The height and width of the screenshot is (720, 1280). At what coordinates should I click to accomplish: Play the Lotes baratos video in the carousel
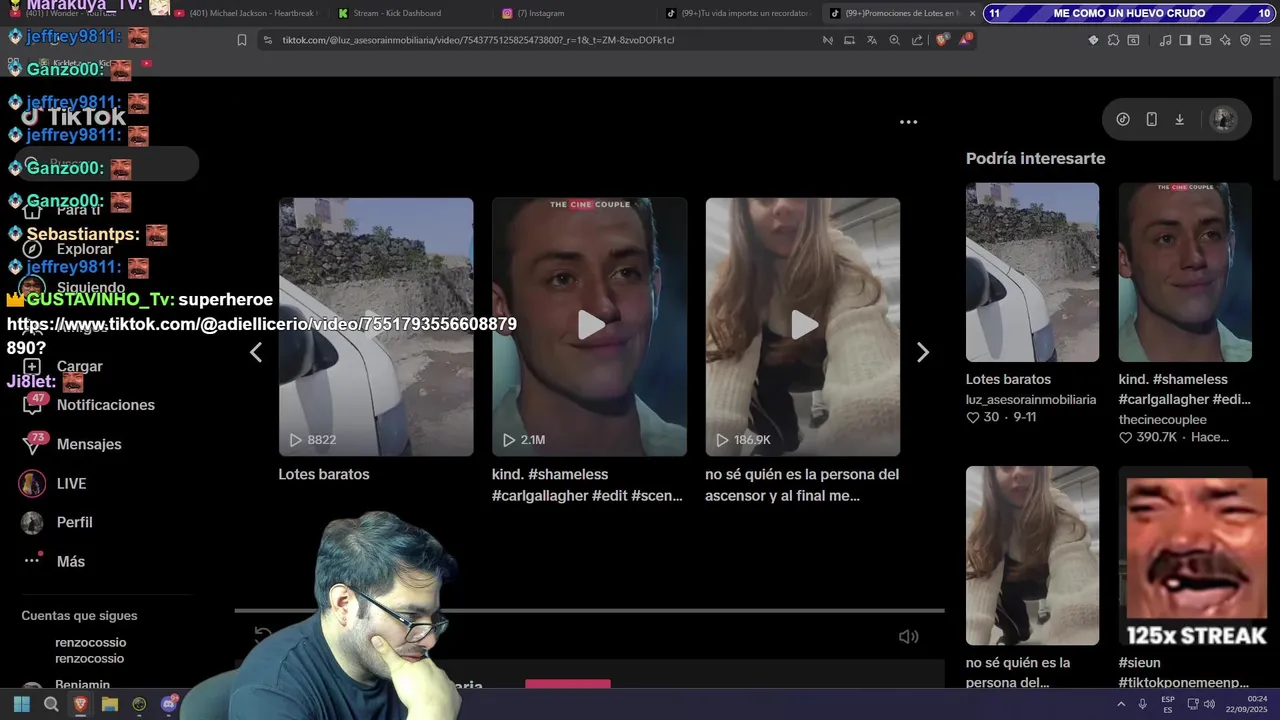tap(376, 327)
